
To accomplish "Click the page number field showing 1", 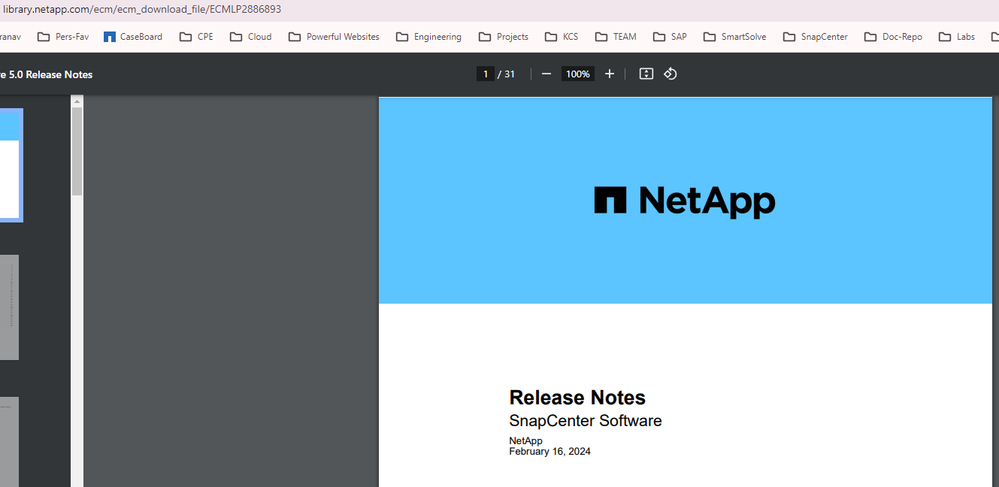I will [485, 74].
